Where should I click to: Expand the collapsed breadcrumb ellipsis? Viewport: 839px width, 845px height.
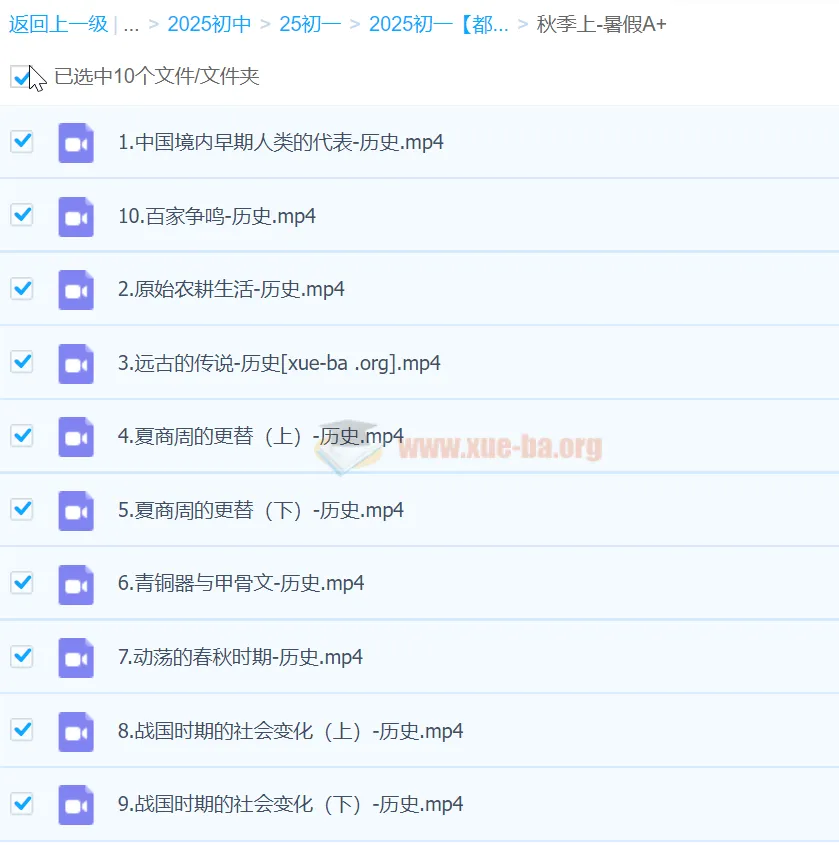coord(131,24)
